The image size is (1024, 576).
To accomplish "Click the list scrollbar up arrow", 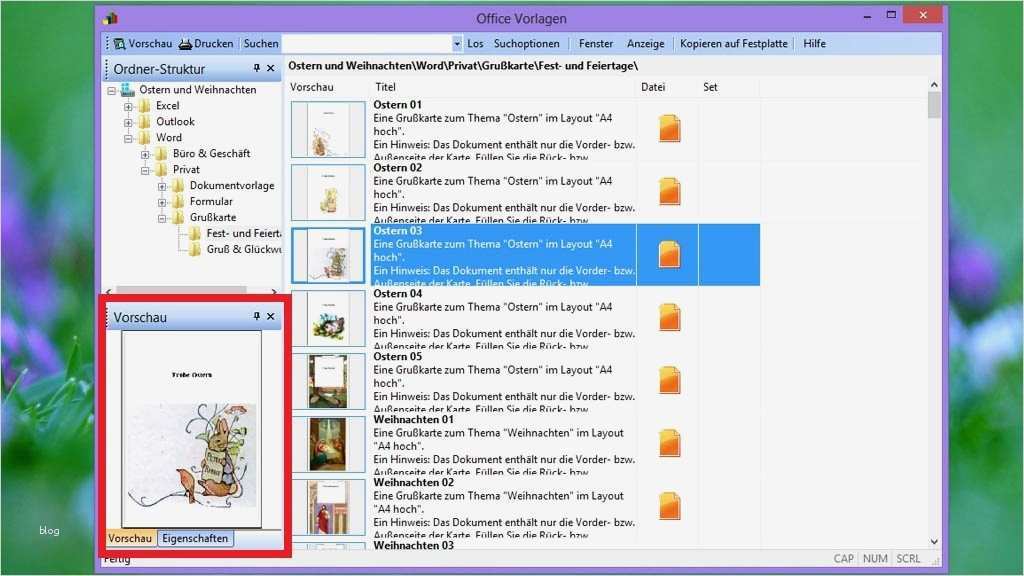I will [x=934, y=85].
